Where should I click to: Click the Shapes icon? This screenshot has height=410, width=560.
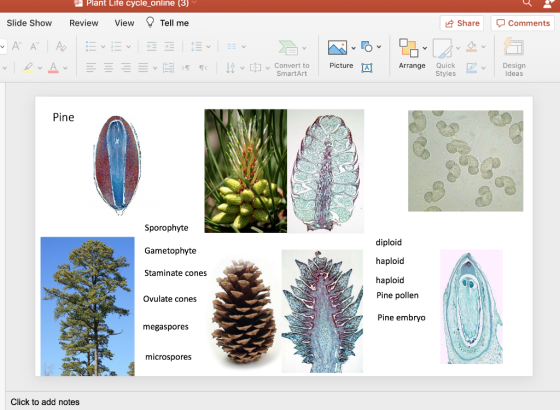[x=367, y=46]
